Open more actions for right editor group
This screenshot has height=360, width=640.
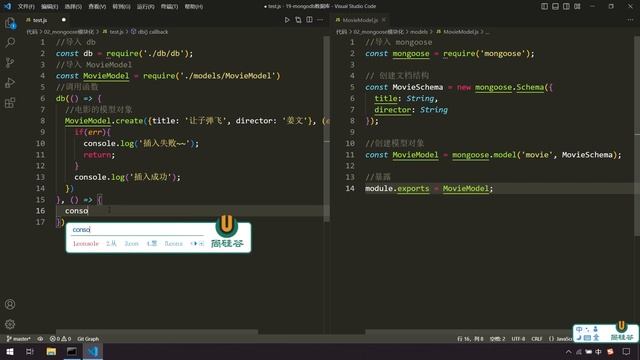(630, 20)
